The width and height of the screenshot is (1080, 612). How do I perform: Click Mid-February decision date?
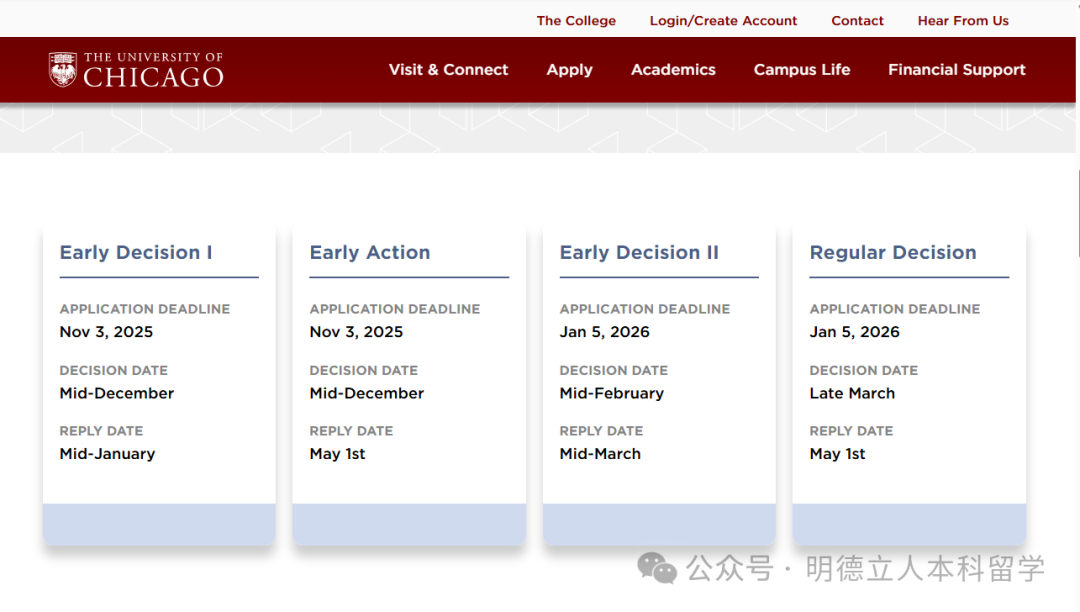coord(612,393)
